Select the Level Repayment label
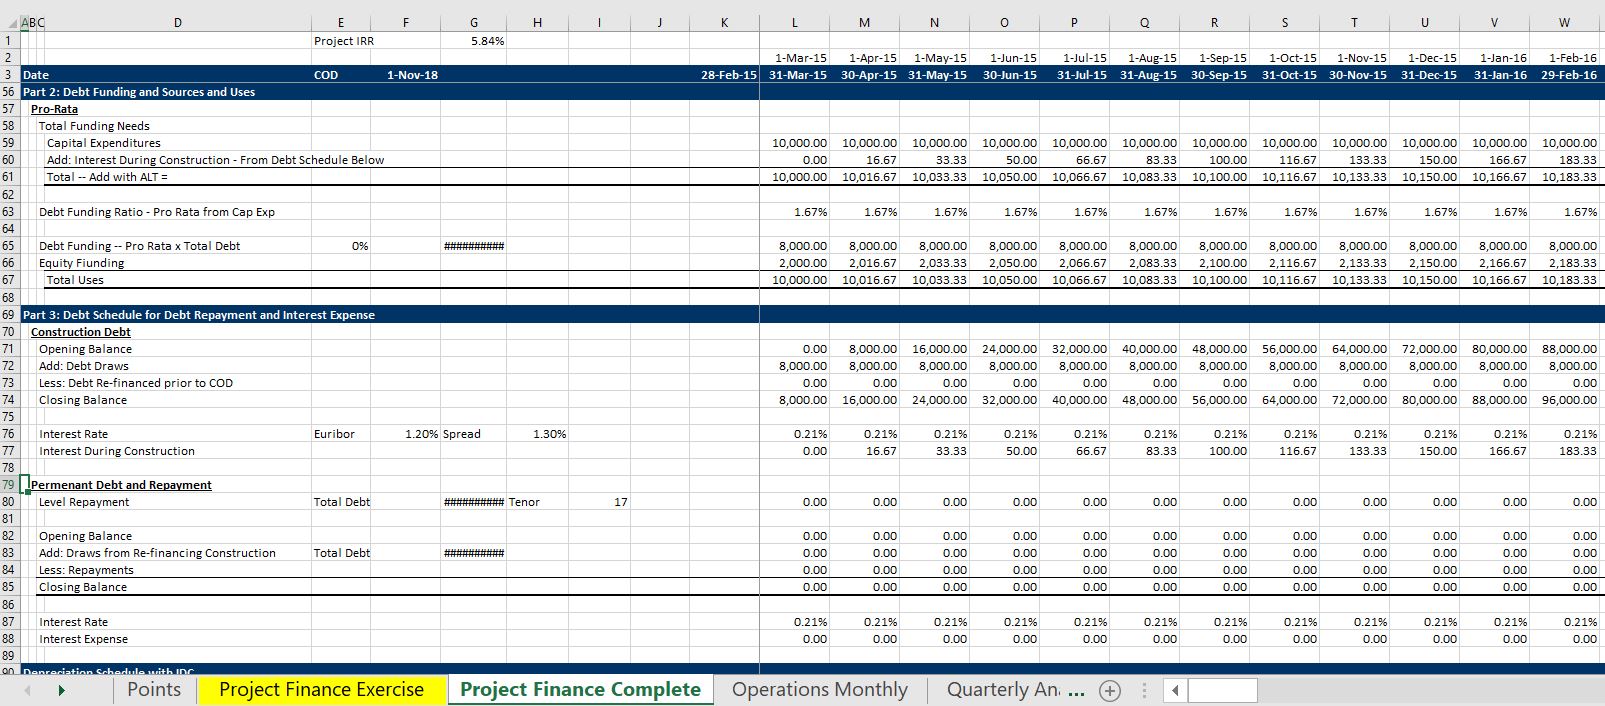Screen dimensions: 1605x706 [84, 502]
